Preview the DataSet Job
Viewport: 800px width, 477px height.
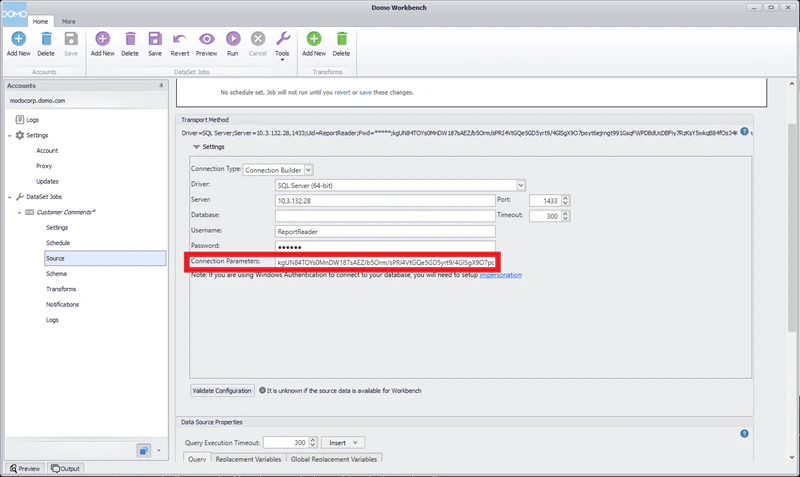207,43
